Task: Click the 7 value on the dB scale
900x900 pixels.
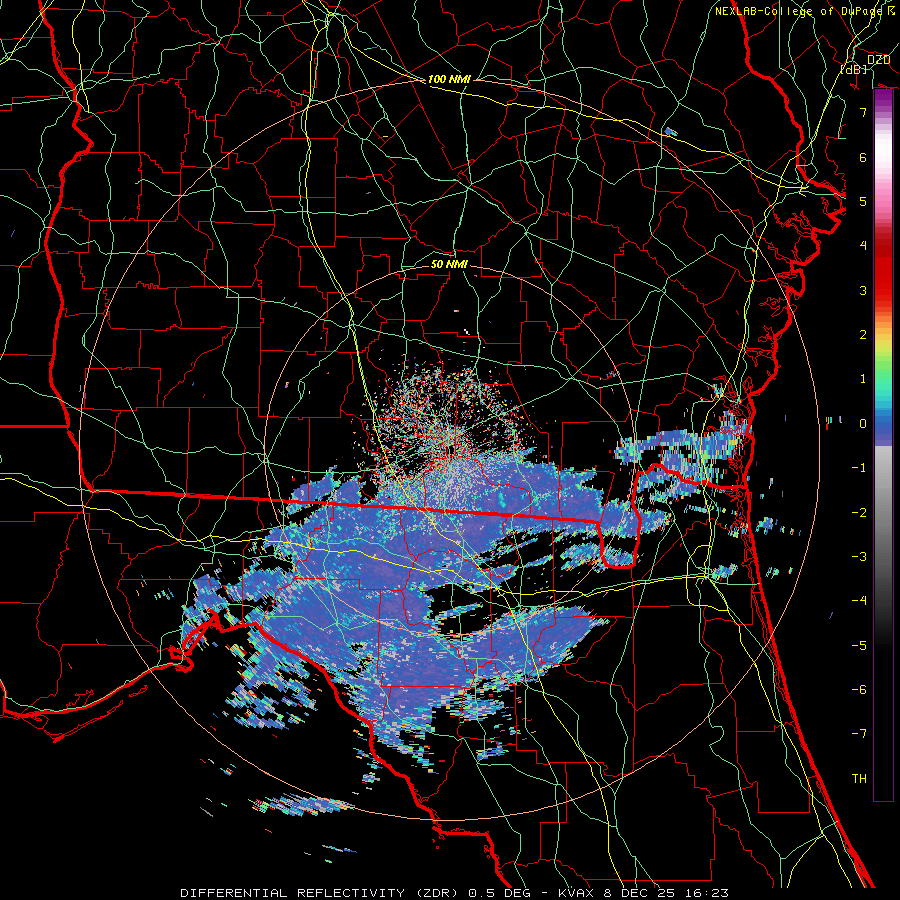Action: (x=863, y=112)
